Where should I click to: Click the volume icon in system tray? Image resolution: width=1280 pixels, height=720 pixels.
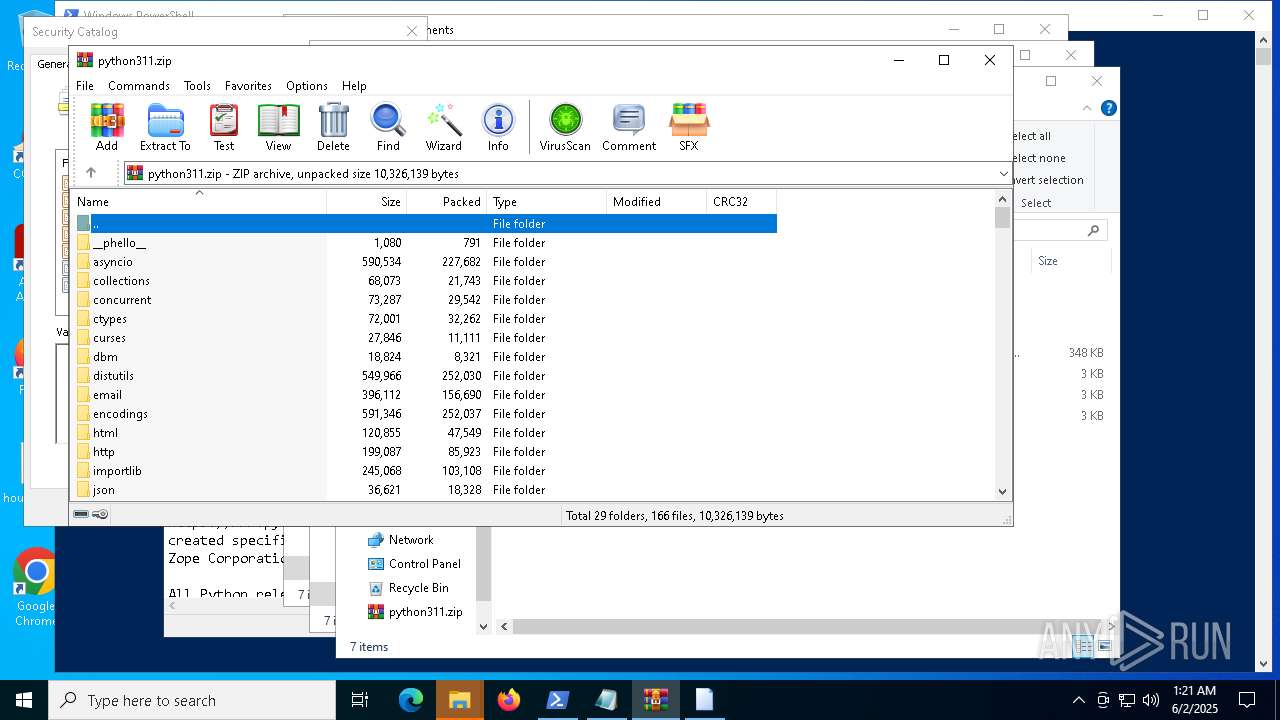click(1151, 700)
